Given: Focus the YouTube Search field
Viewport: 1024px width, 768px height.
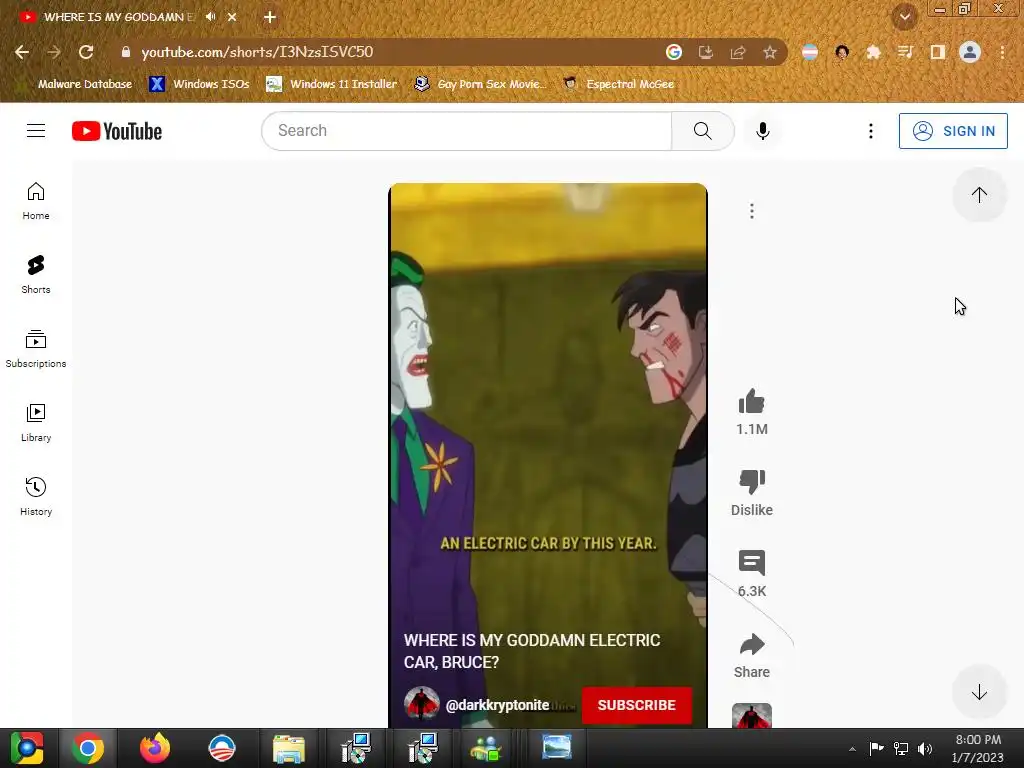Looking at the screenshot, I should (x=466, y=131).
